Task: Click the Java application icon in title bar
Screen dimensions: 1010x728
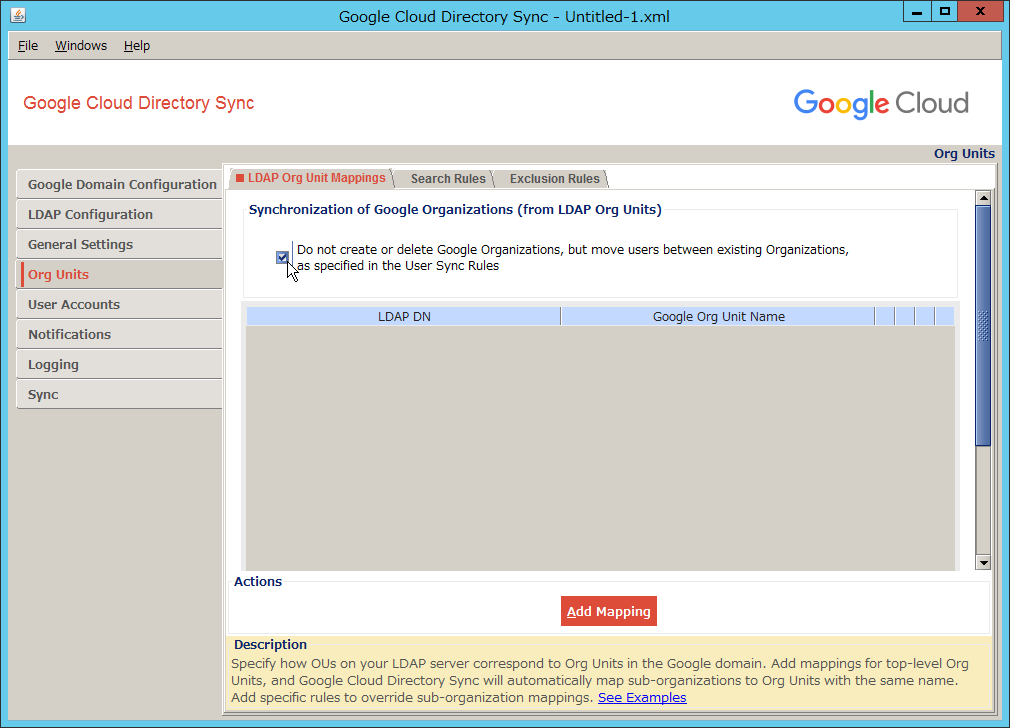Action: [18, 15]
